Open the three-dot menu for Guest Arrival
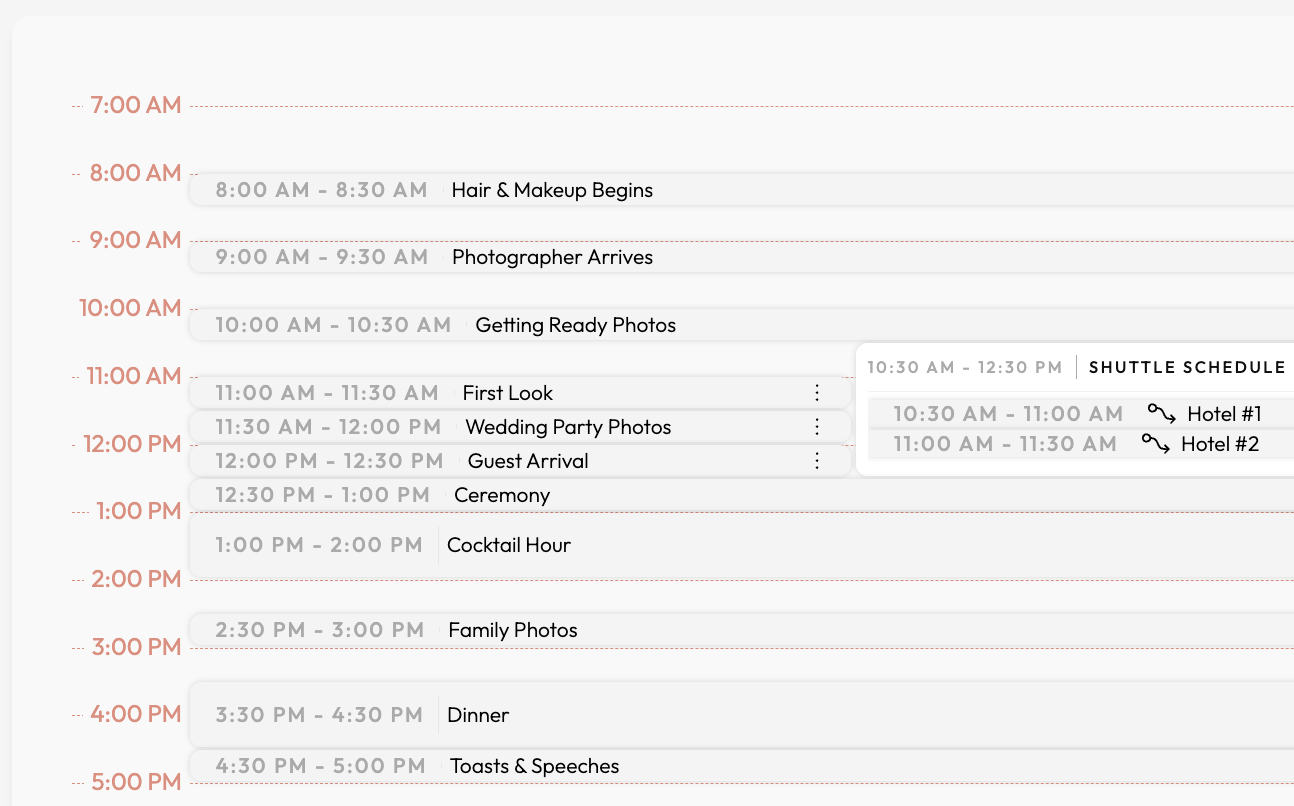Viewport: 1294px width, 806px height. [817, 461]
